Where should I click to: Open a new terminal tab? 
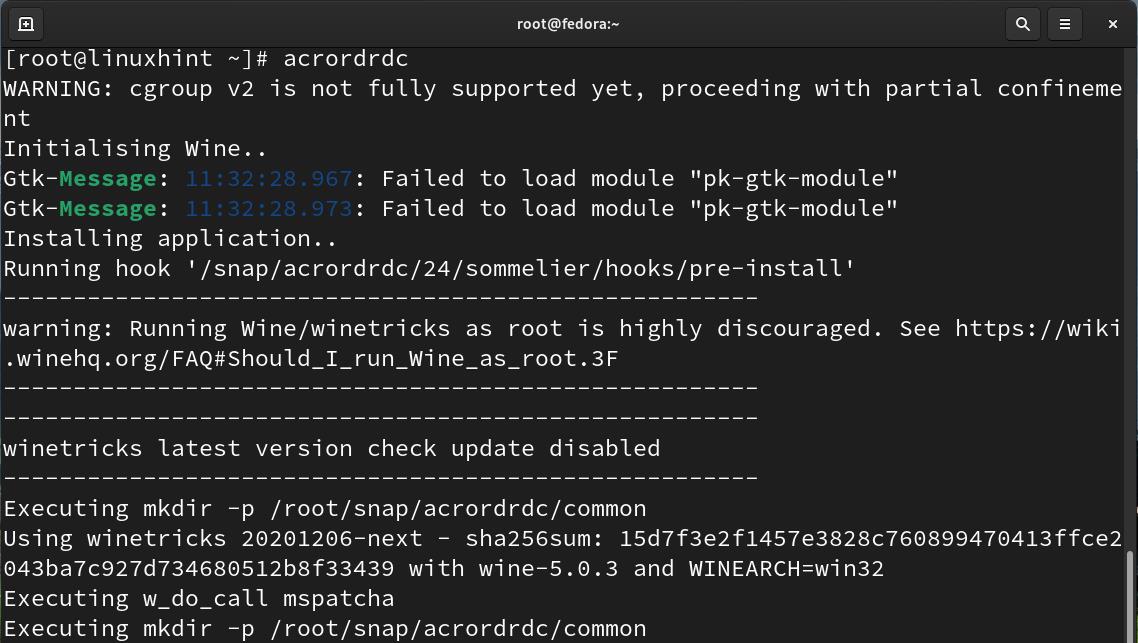point(26,24)
